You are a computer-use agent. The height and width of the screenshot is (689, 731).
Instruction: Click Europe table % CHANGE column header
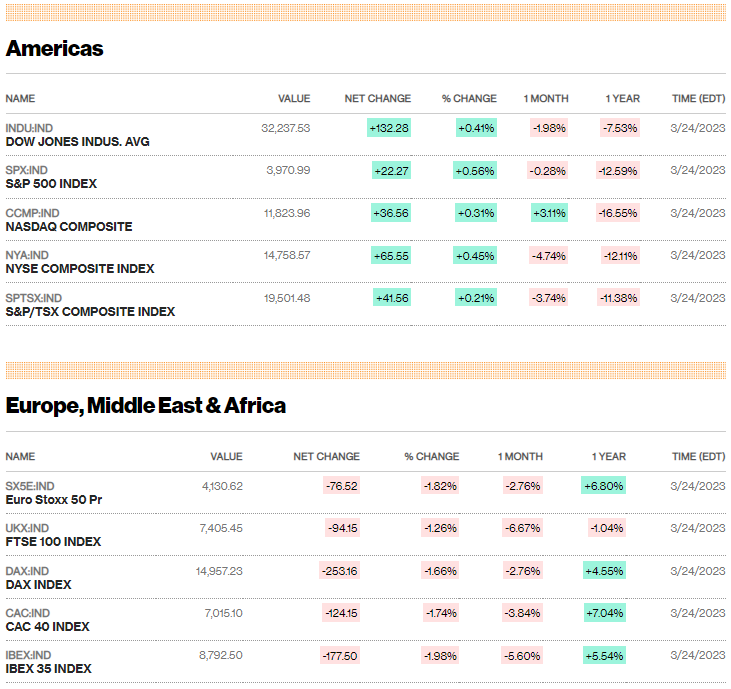click(432, 456)
